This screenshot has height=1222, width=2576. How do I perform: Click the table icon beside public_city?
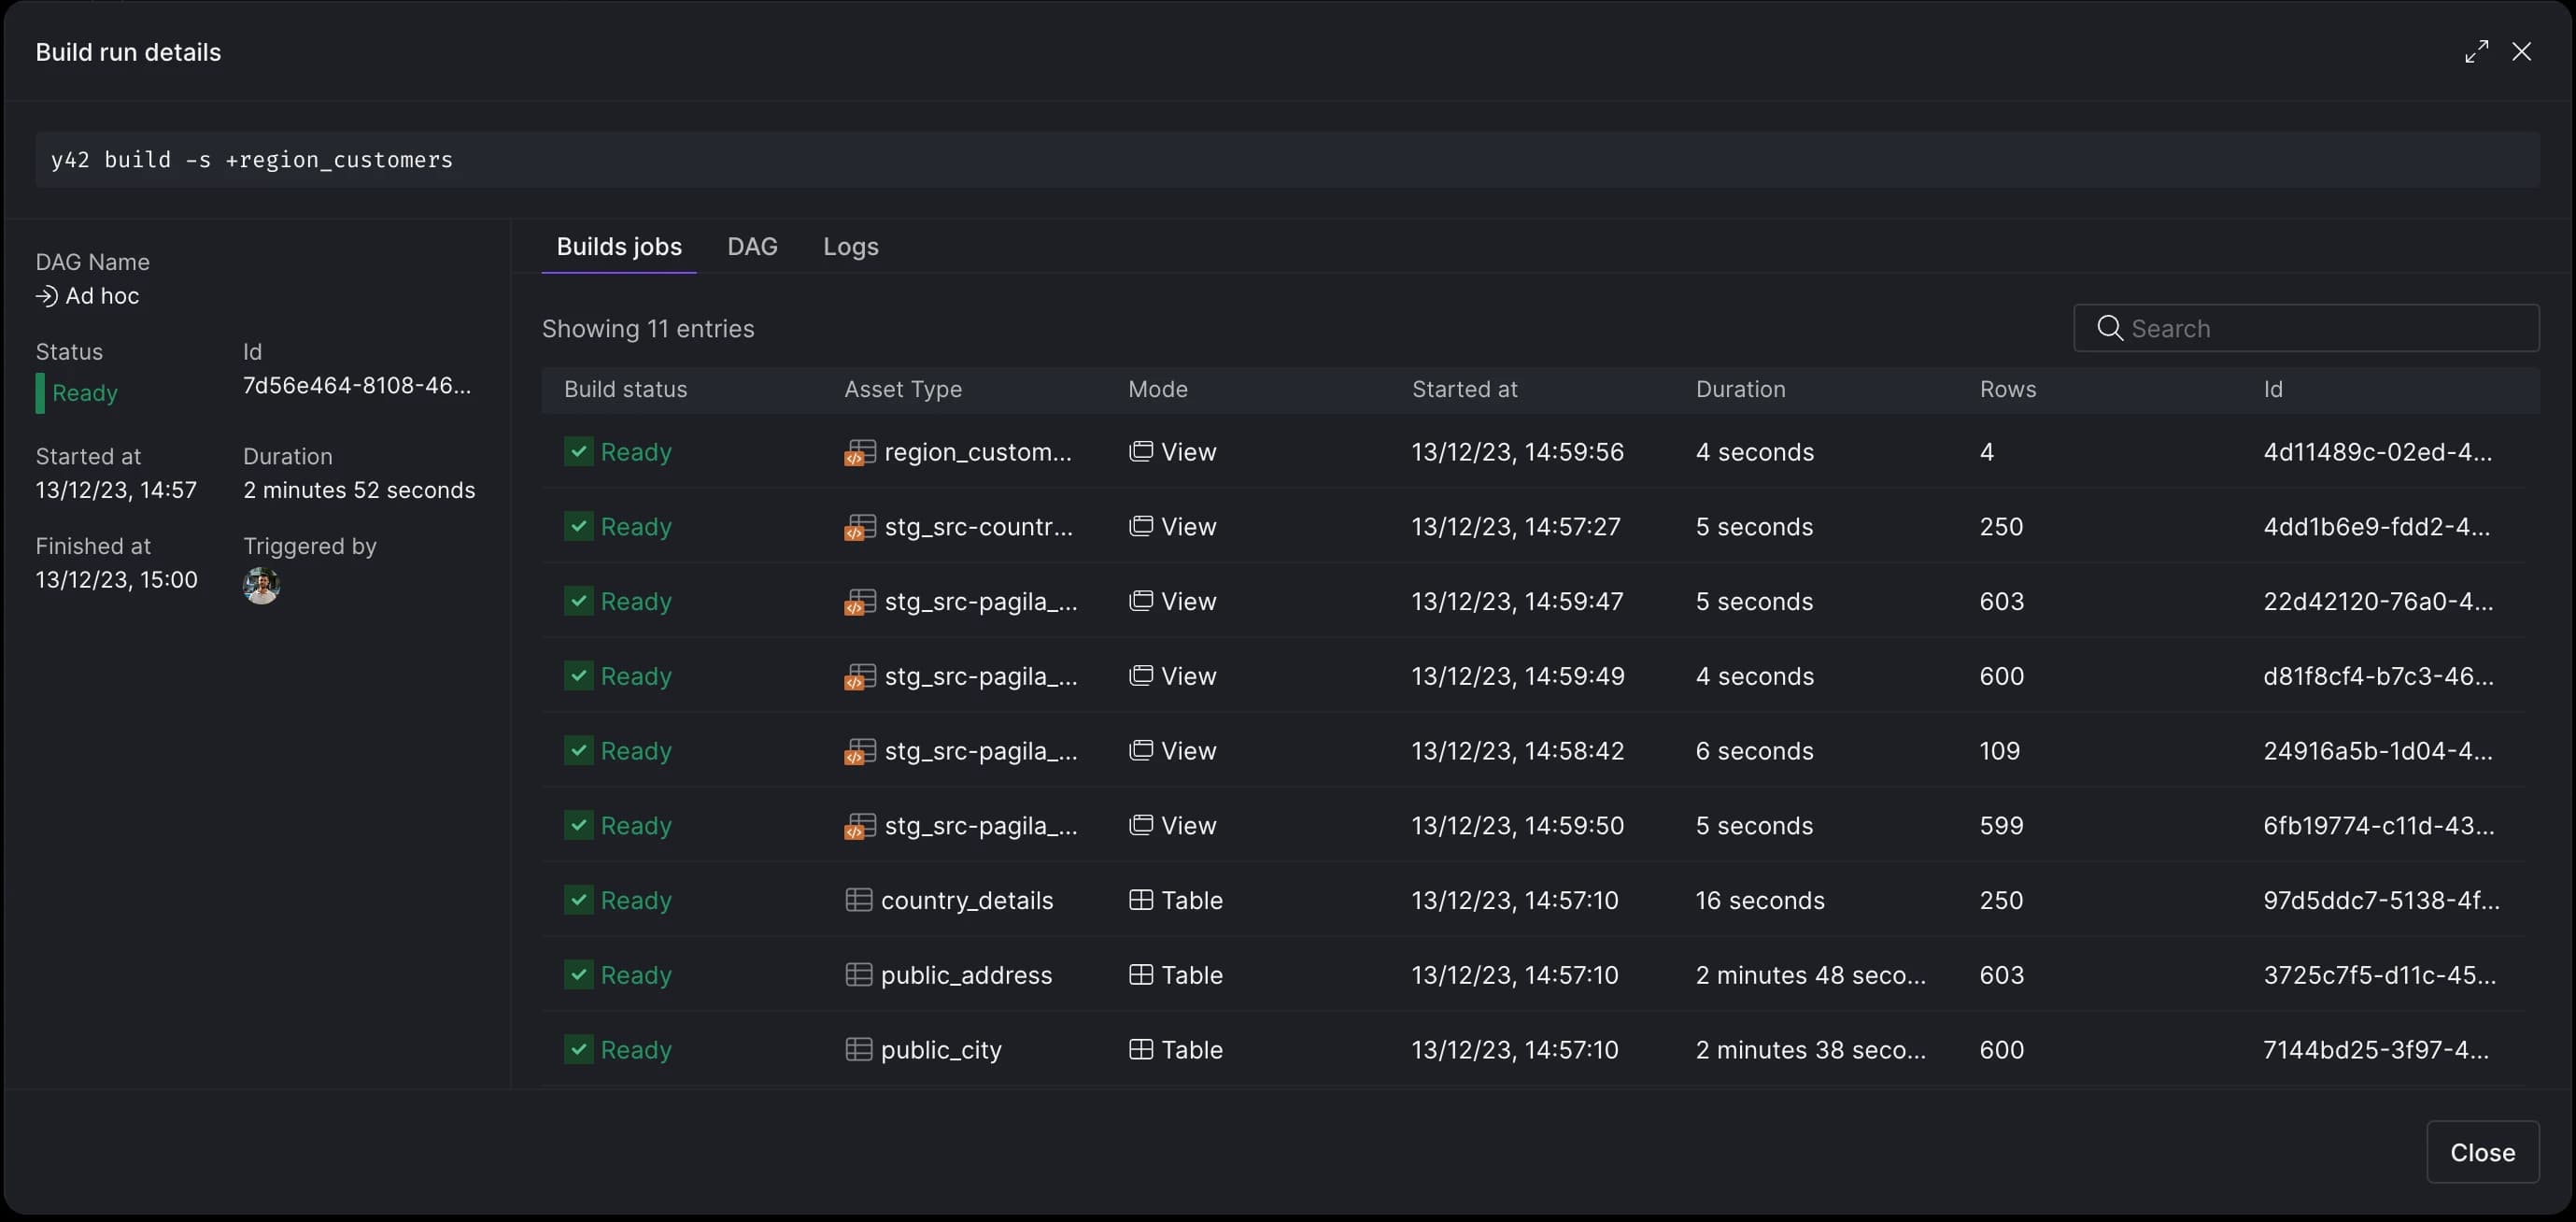[x=858, y=1050]
